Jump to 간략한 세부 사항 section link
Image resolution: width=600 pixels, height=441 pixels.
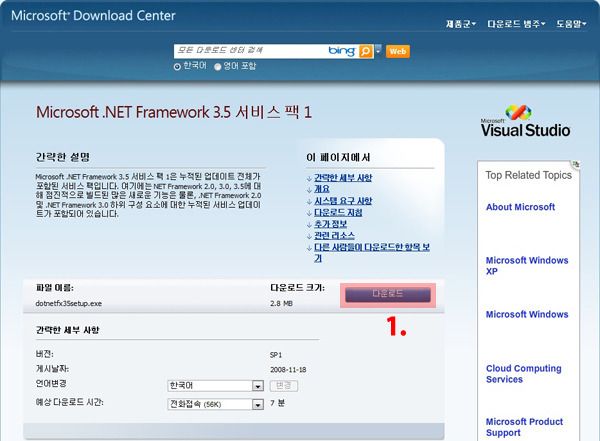point(343,178)
